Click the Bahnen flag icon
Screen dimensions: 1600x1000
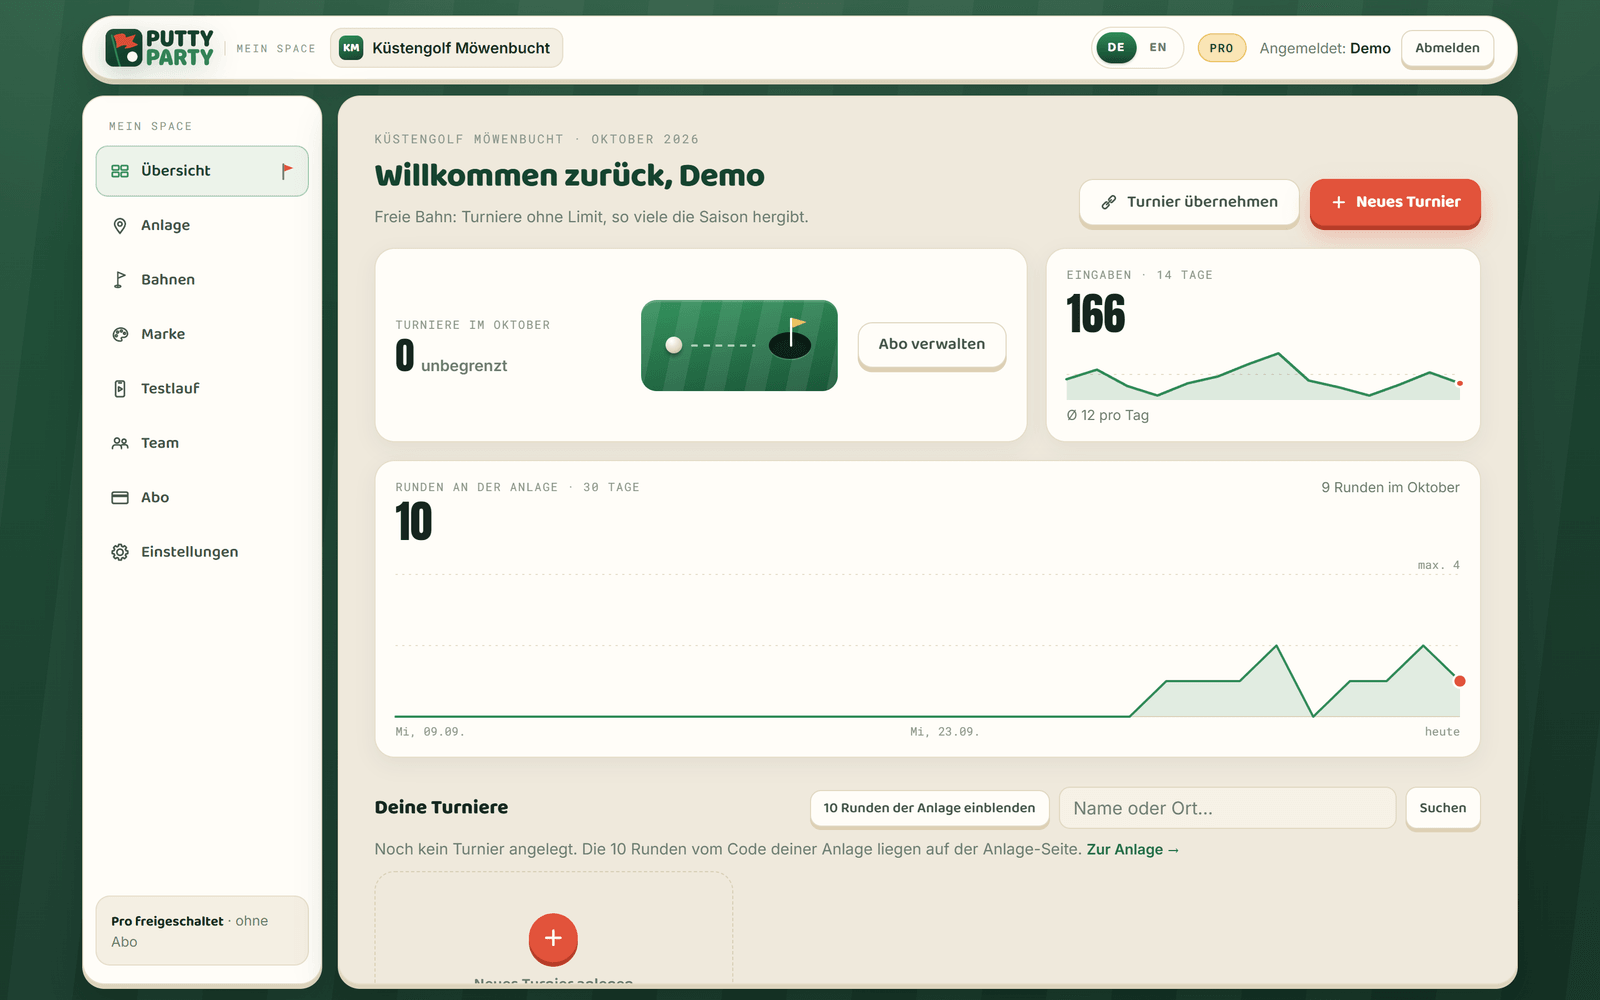[120, 280]
